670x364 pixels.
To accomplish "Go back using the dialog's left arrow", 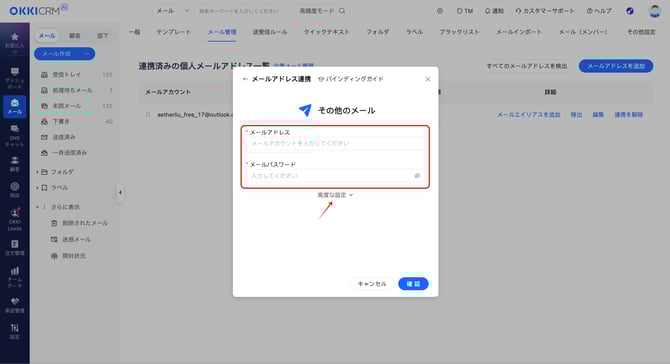I will tap(245, 79).
